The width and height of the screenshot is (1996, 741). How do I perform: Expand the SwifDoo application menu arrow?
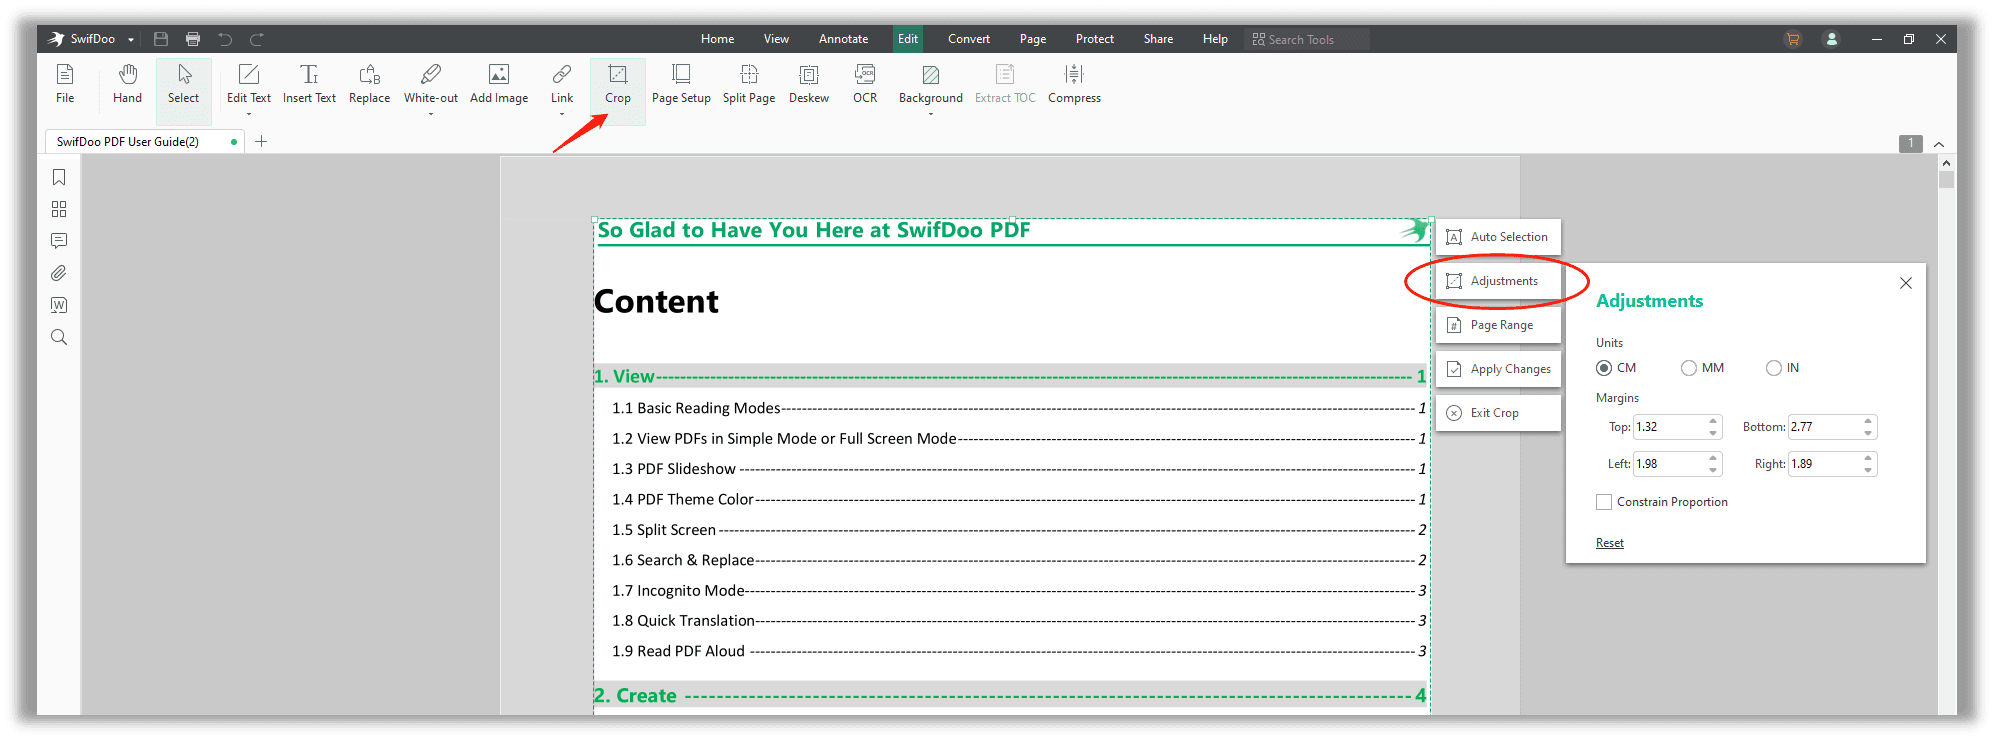coord(131,40)
